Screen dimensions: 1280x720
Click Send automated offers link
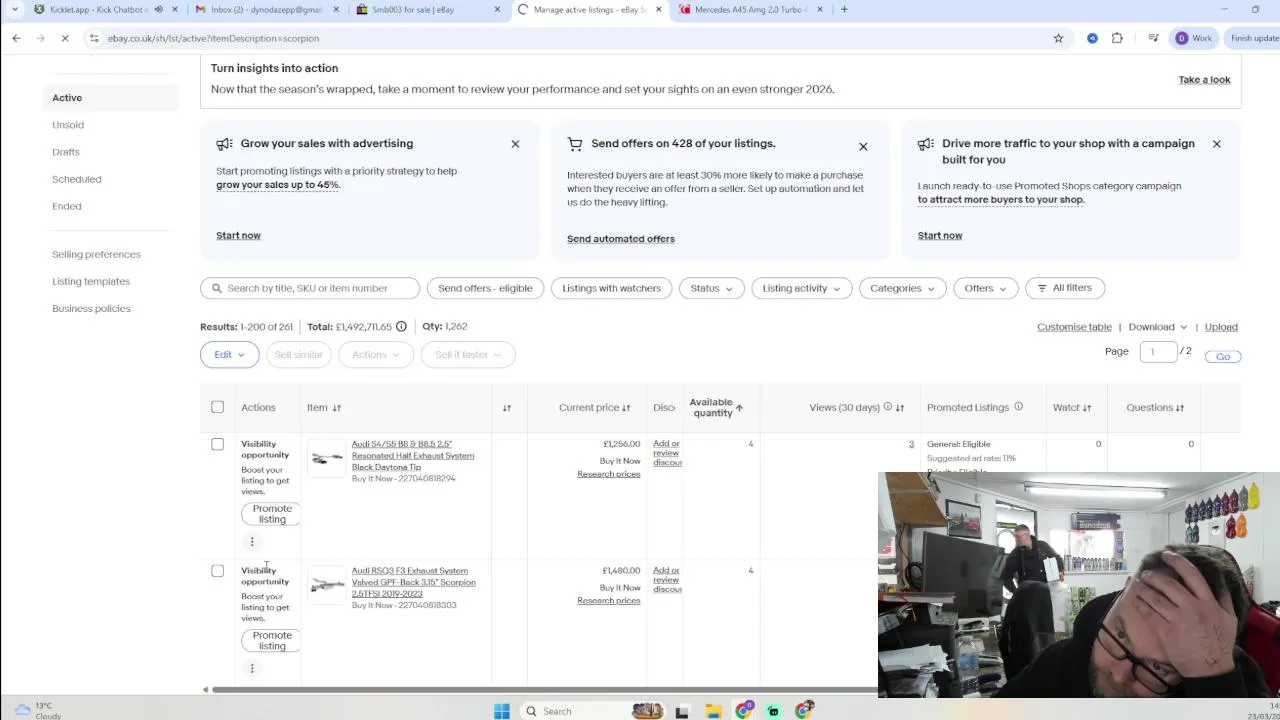click(621, 239)
